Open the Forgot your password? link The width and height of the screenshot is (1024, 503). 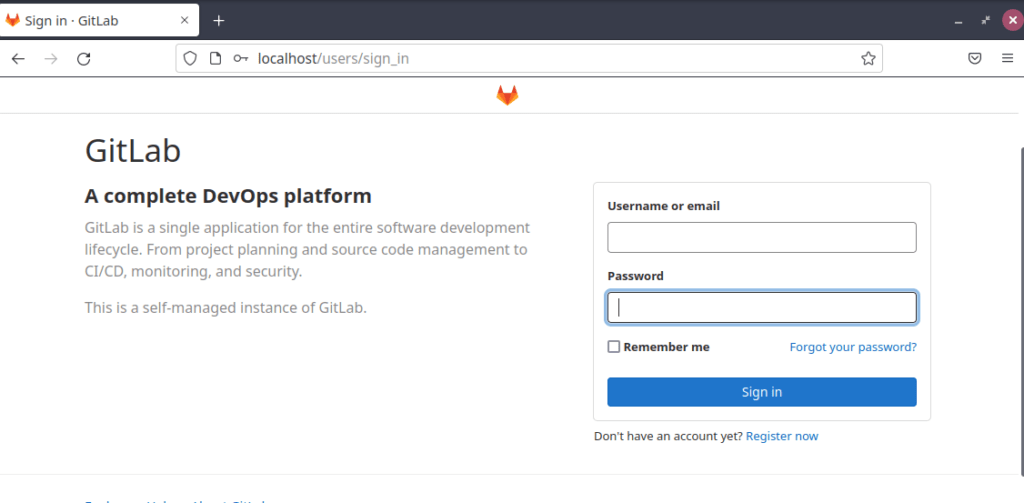click(853, 347)
